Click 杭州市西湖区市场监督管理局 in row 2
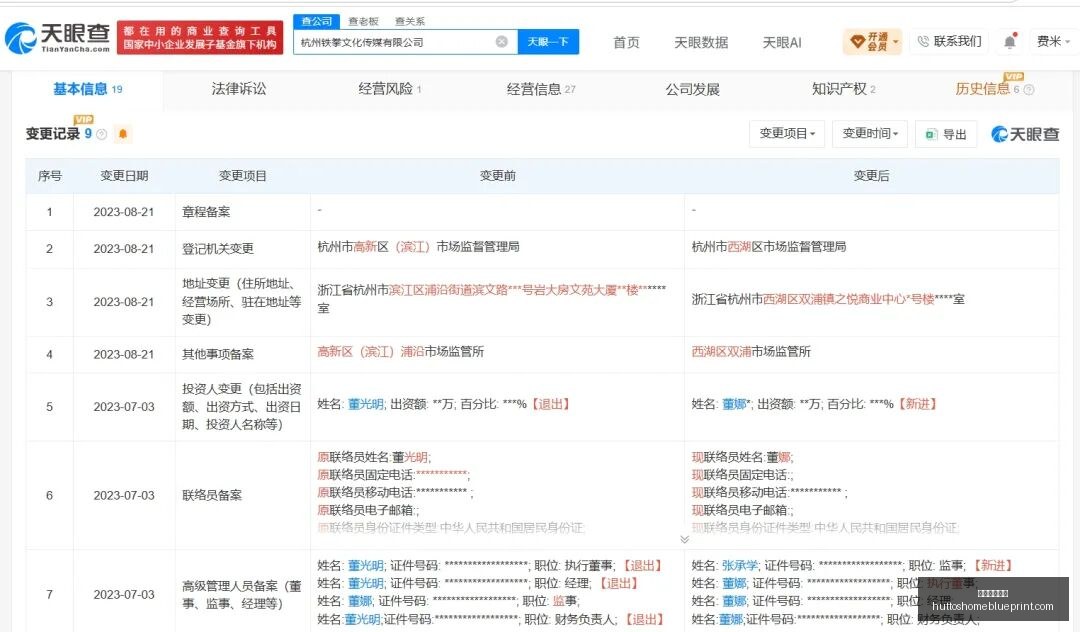Image resolution: width=1080 pixels, height=632 pixels. coord(769,246)
